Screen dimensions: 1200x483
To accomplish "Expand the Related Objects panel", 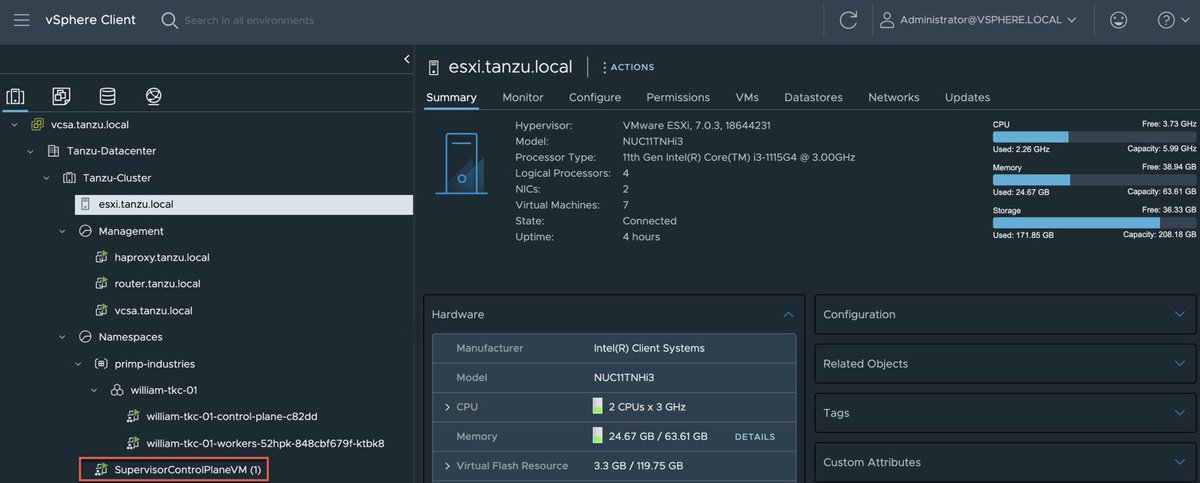I will [x=1179, y=364].
